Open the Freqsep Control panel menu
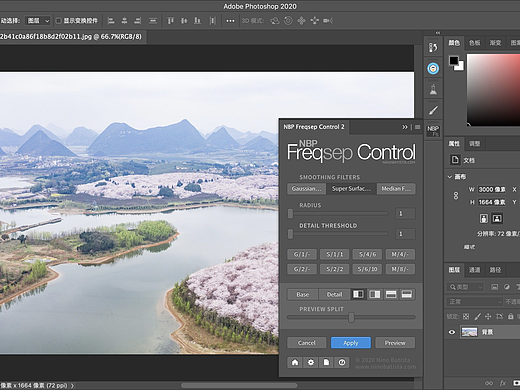Image resolution: width=520 pixels, height=390 pixels. (418, 127)
